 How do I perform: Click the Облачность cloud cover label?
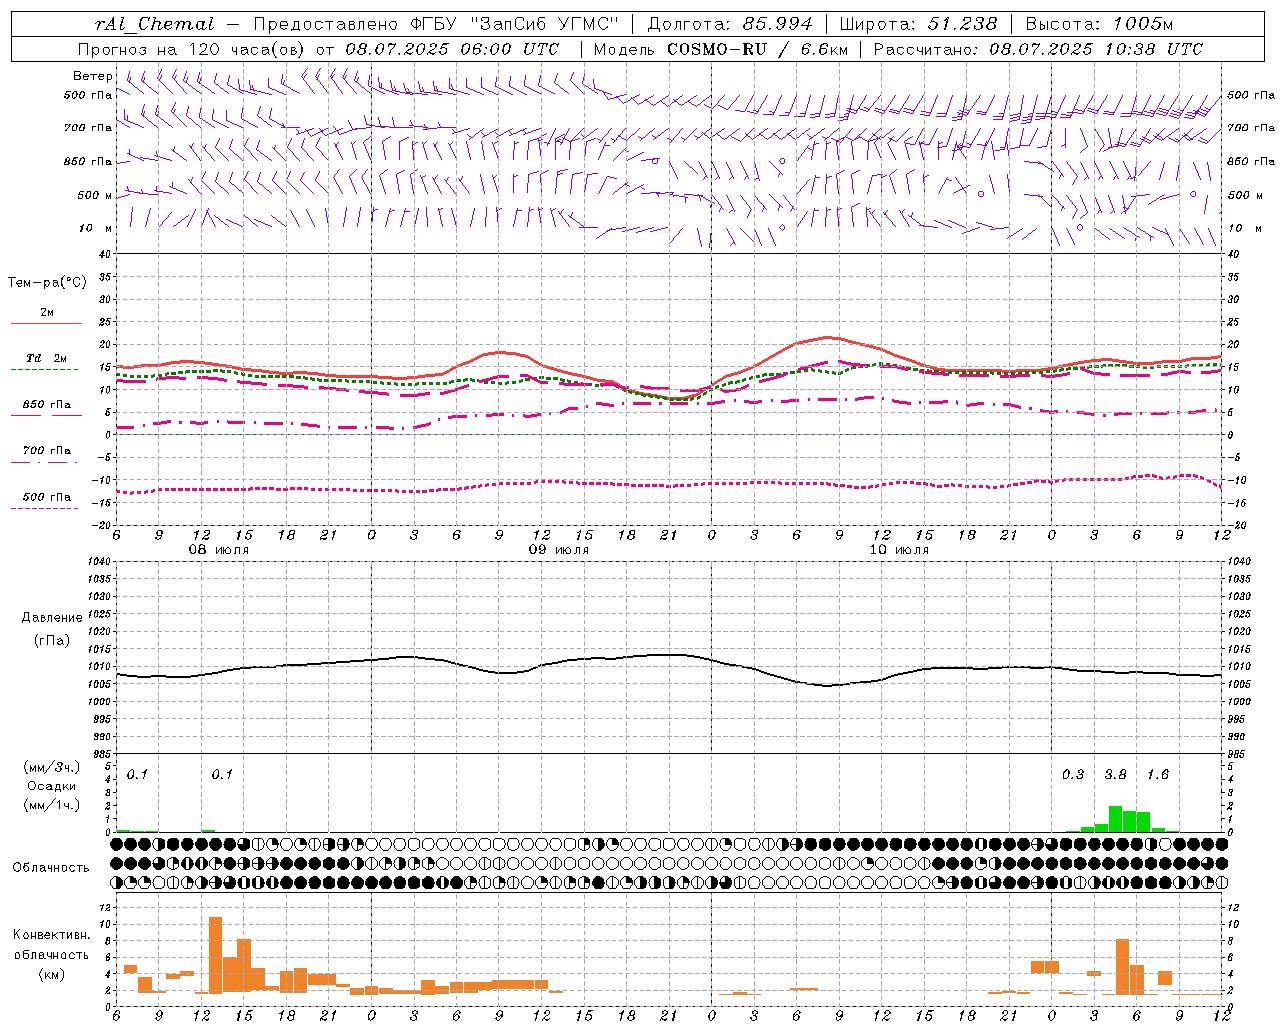click(51, 868)
